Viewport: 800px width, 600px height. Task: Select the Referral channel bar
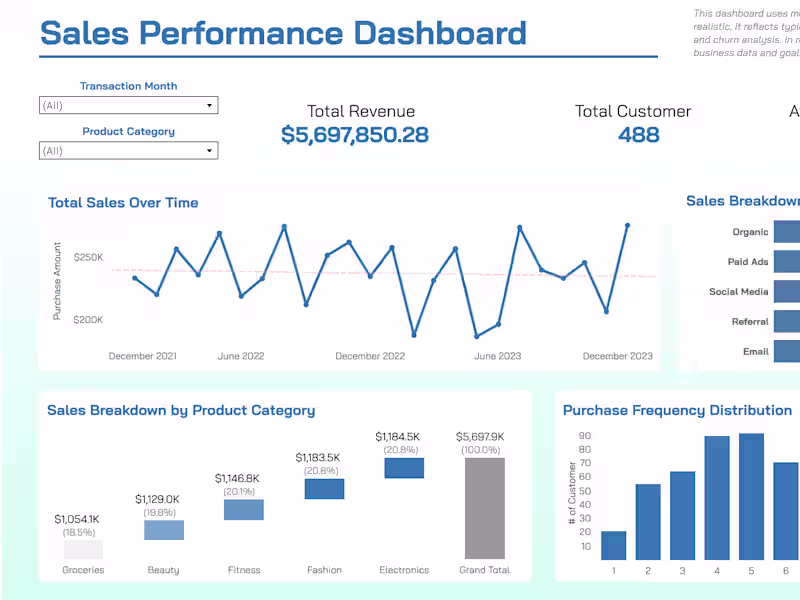pos(788,321)
